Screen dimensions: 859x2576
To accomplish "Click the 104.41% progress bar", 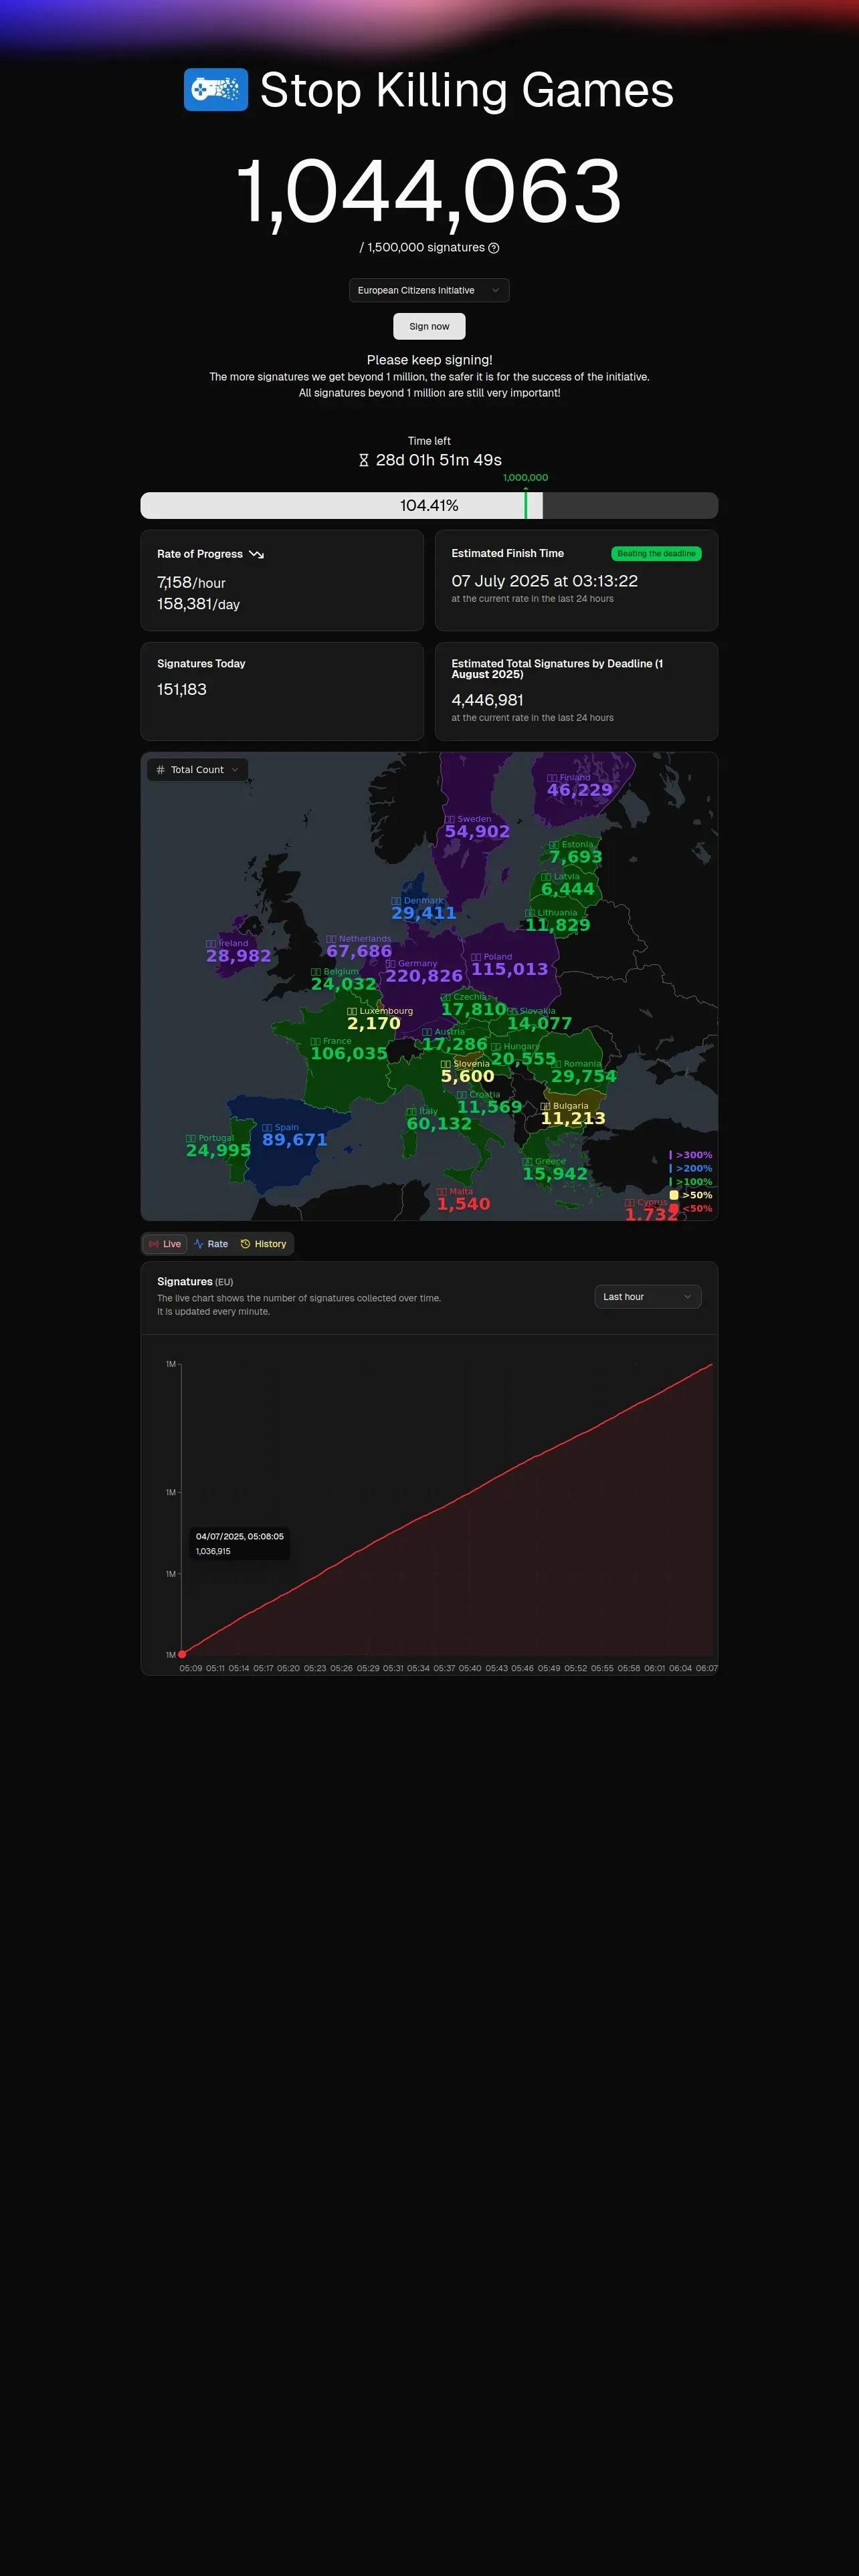I will pyautogui.click(x=429, y=505).
